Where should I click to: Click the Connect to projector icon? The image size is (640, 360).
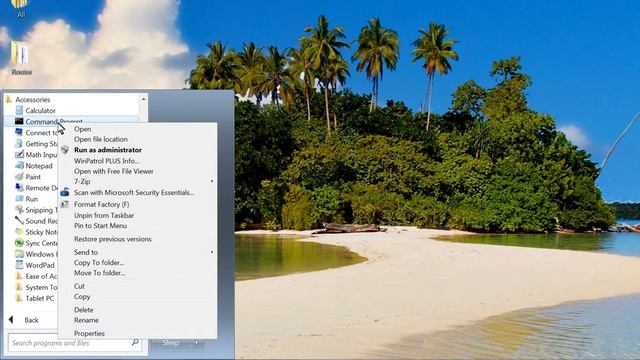pyautogui.click(x=19, y=132)
